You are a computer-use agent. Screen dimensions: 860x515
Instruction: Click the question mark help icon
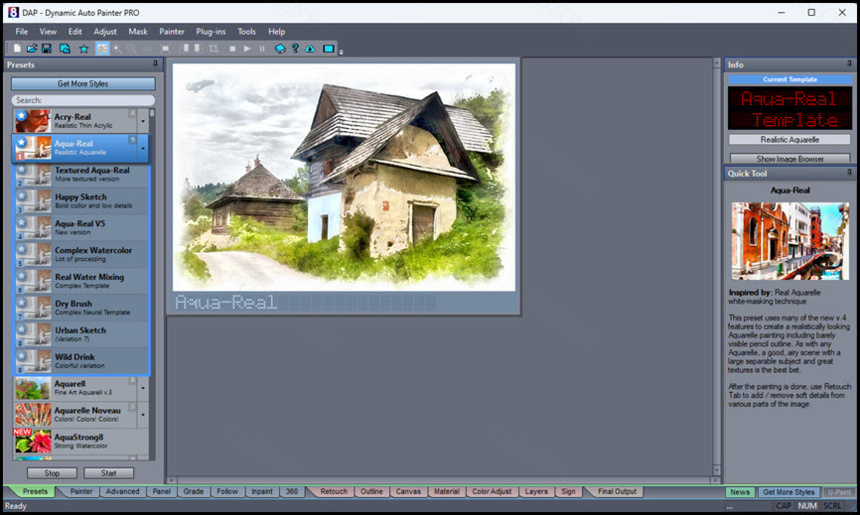tap(295, 49)
